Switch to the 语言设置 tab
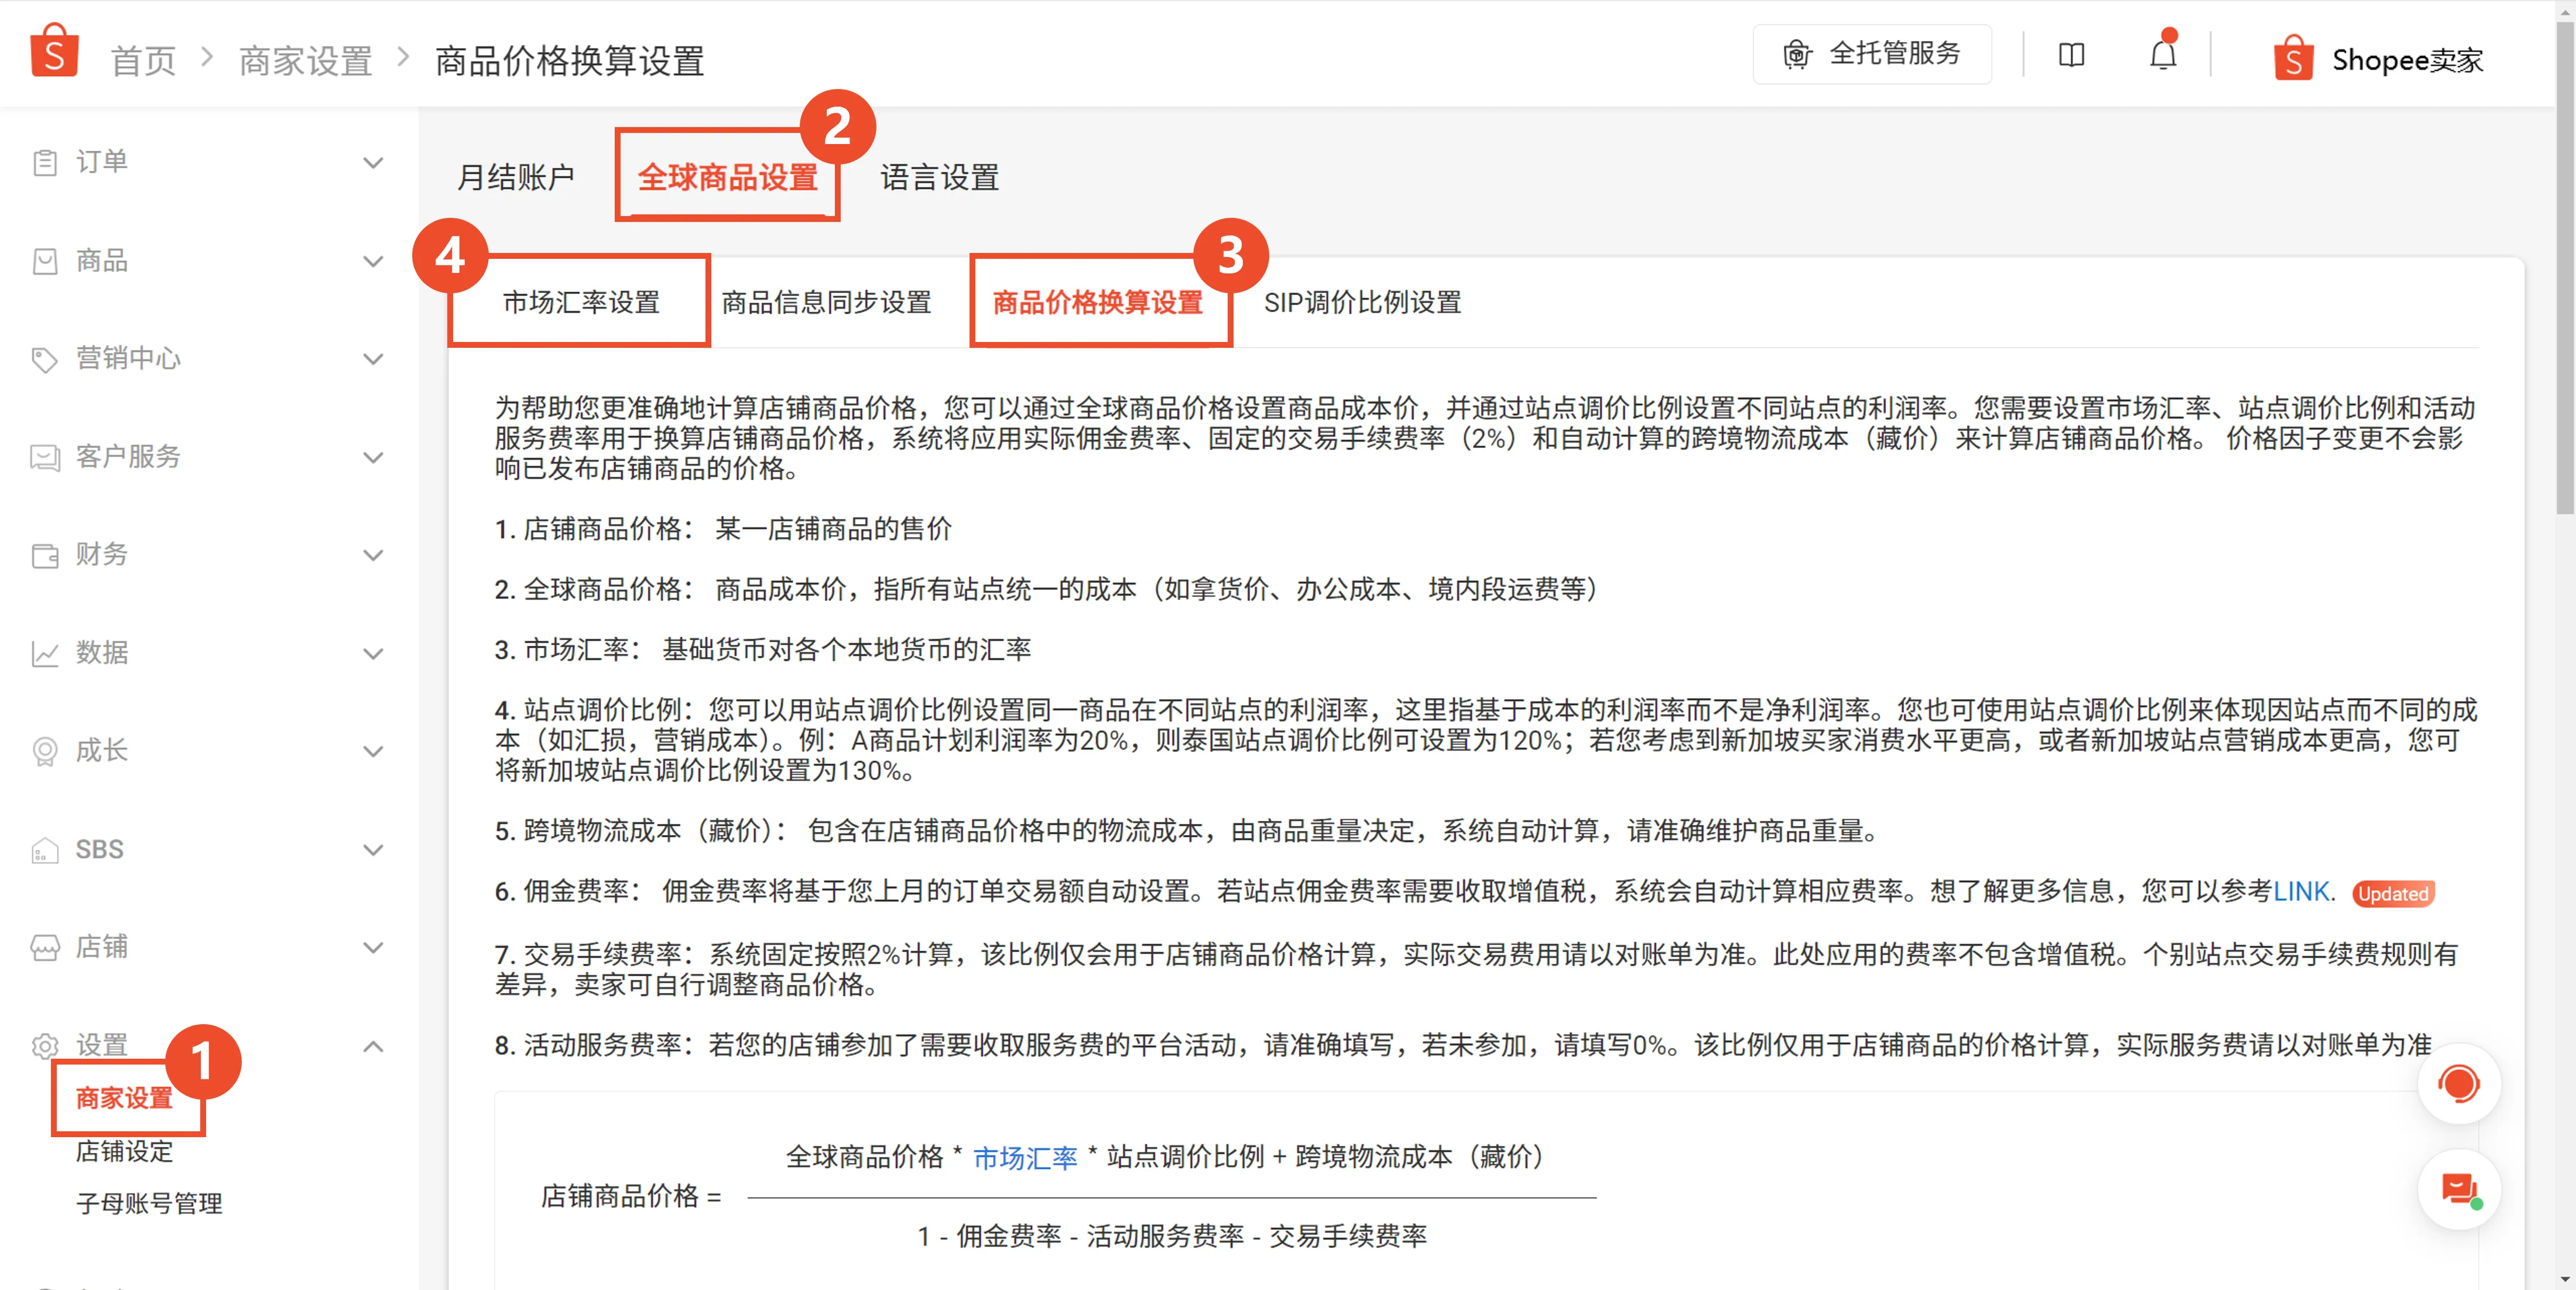This screenshot has height=1290, width=2576. pyautogui.click(x=938, y=177)
